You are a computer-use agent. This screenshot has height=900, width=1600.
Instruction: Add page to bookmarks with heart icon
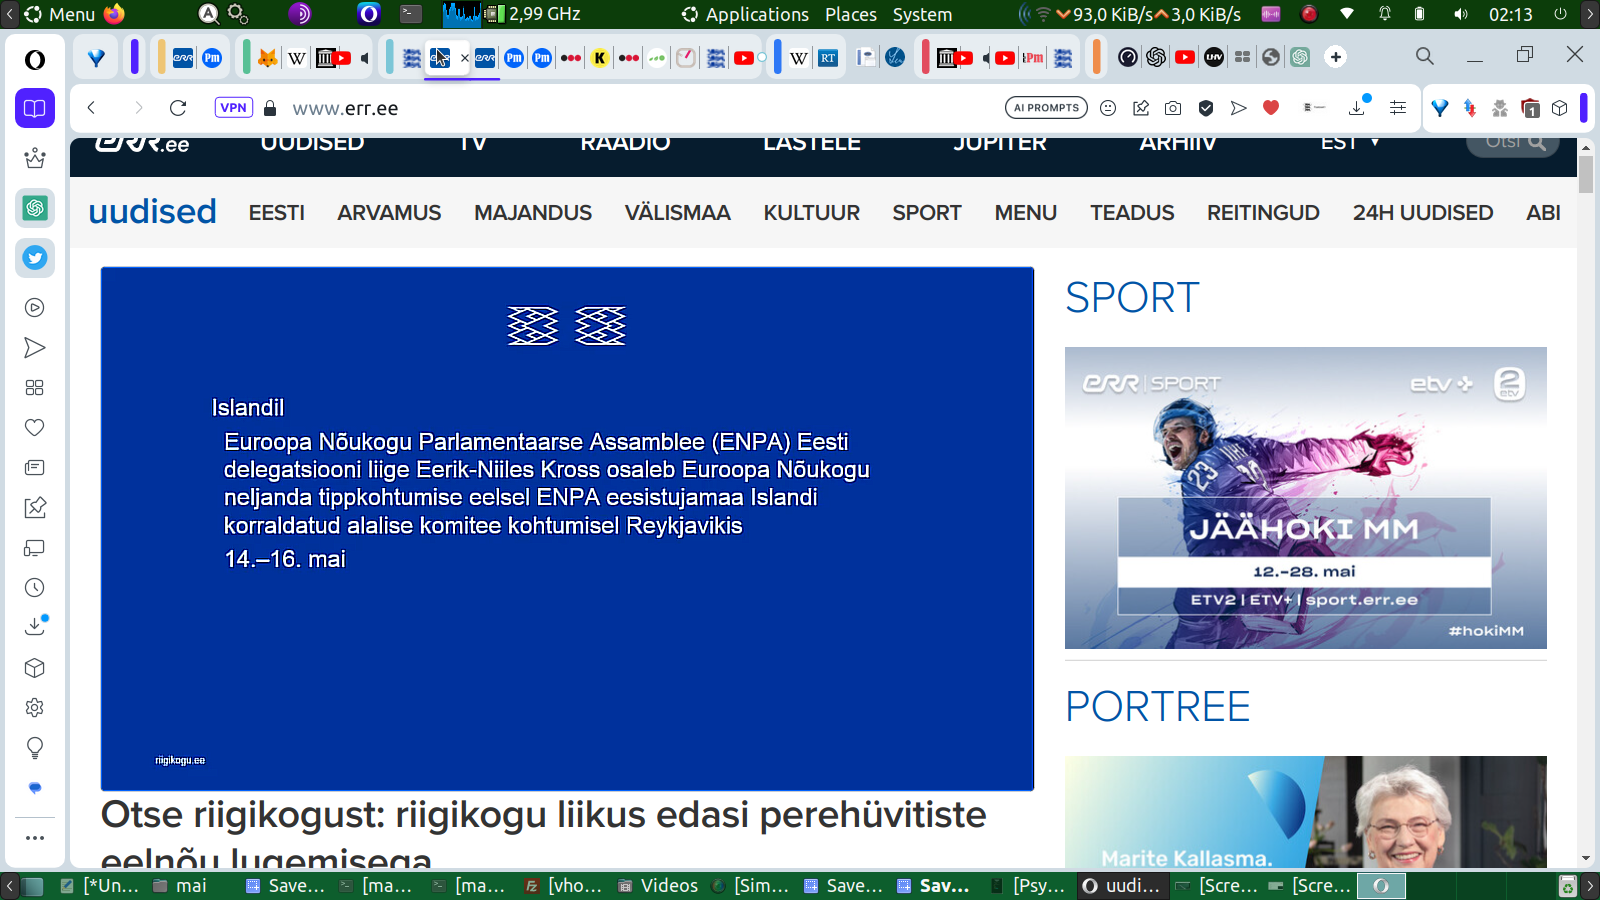pyautogui.click(x=1271, y=108)
